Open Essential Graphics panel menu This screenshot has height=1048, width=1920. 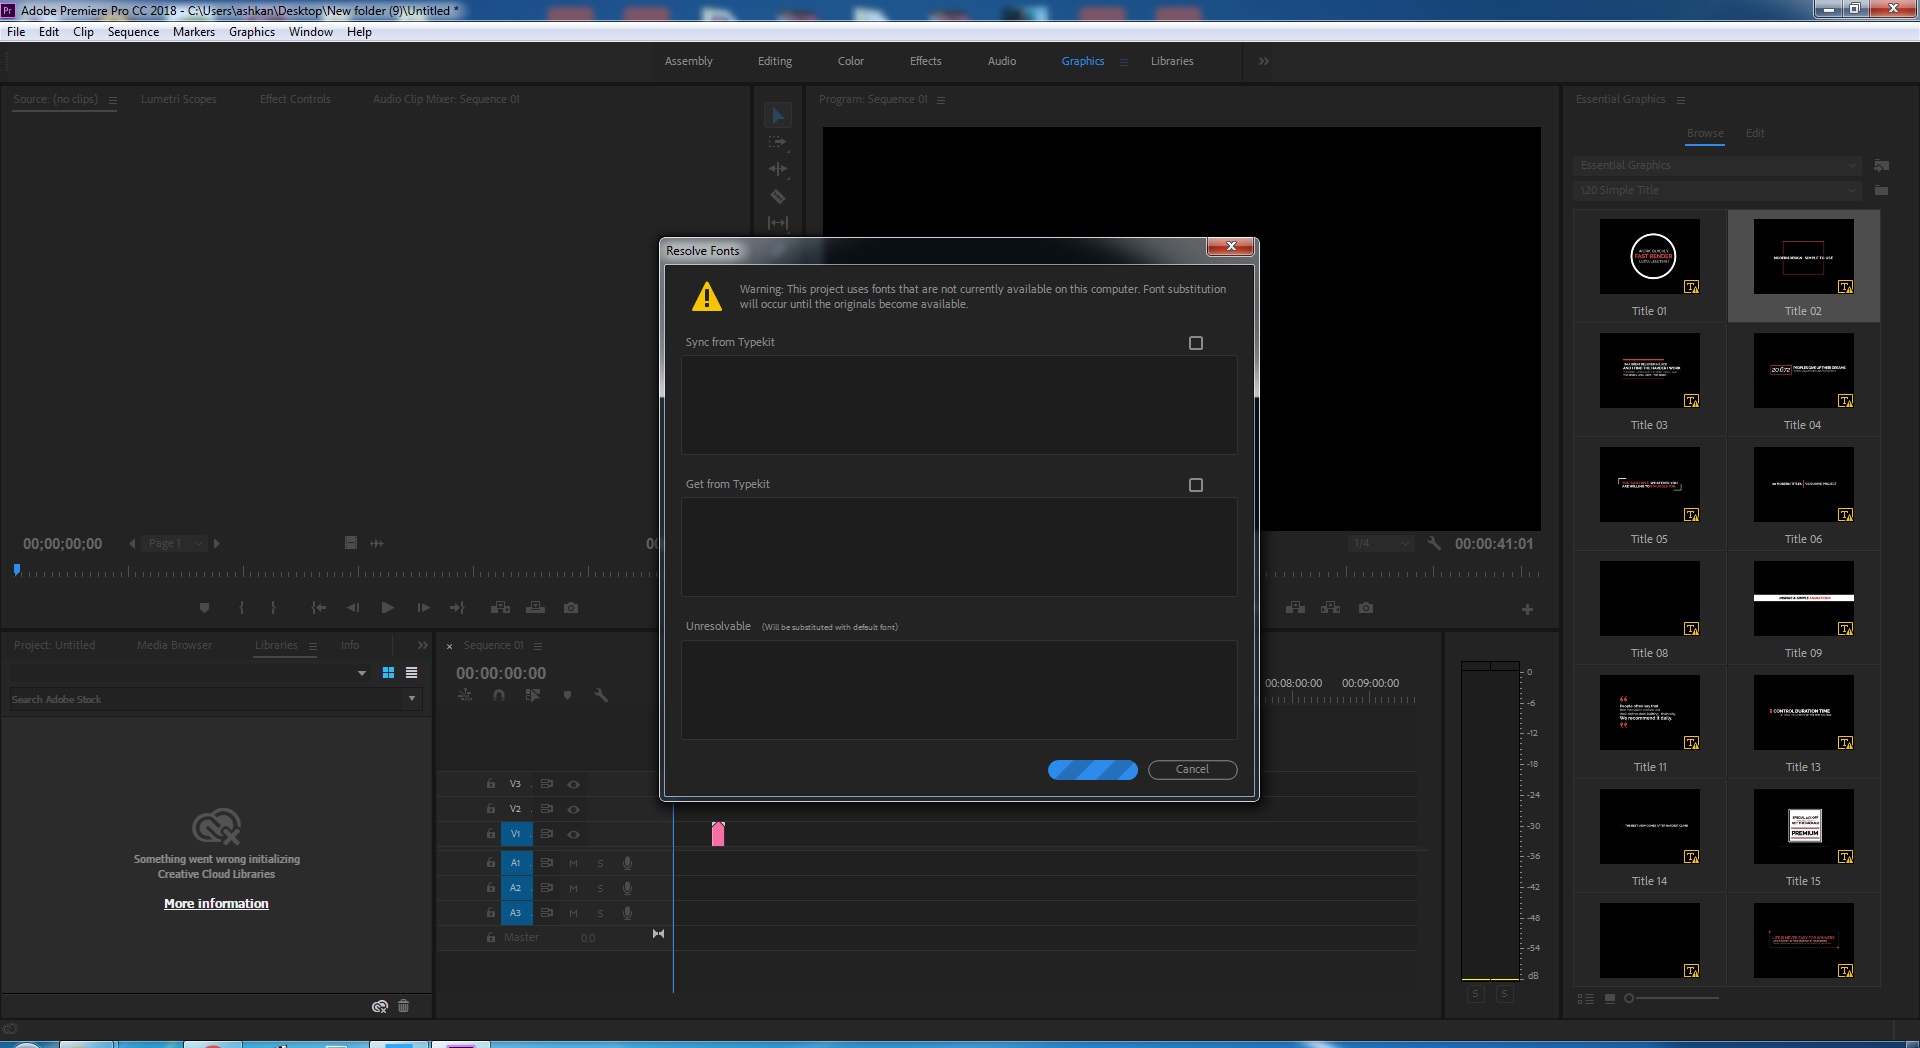point(1681,100)
